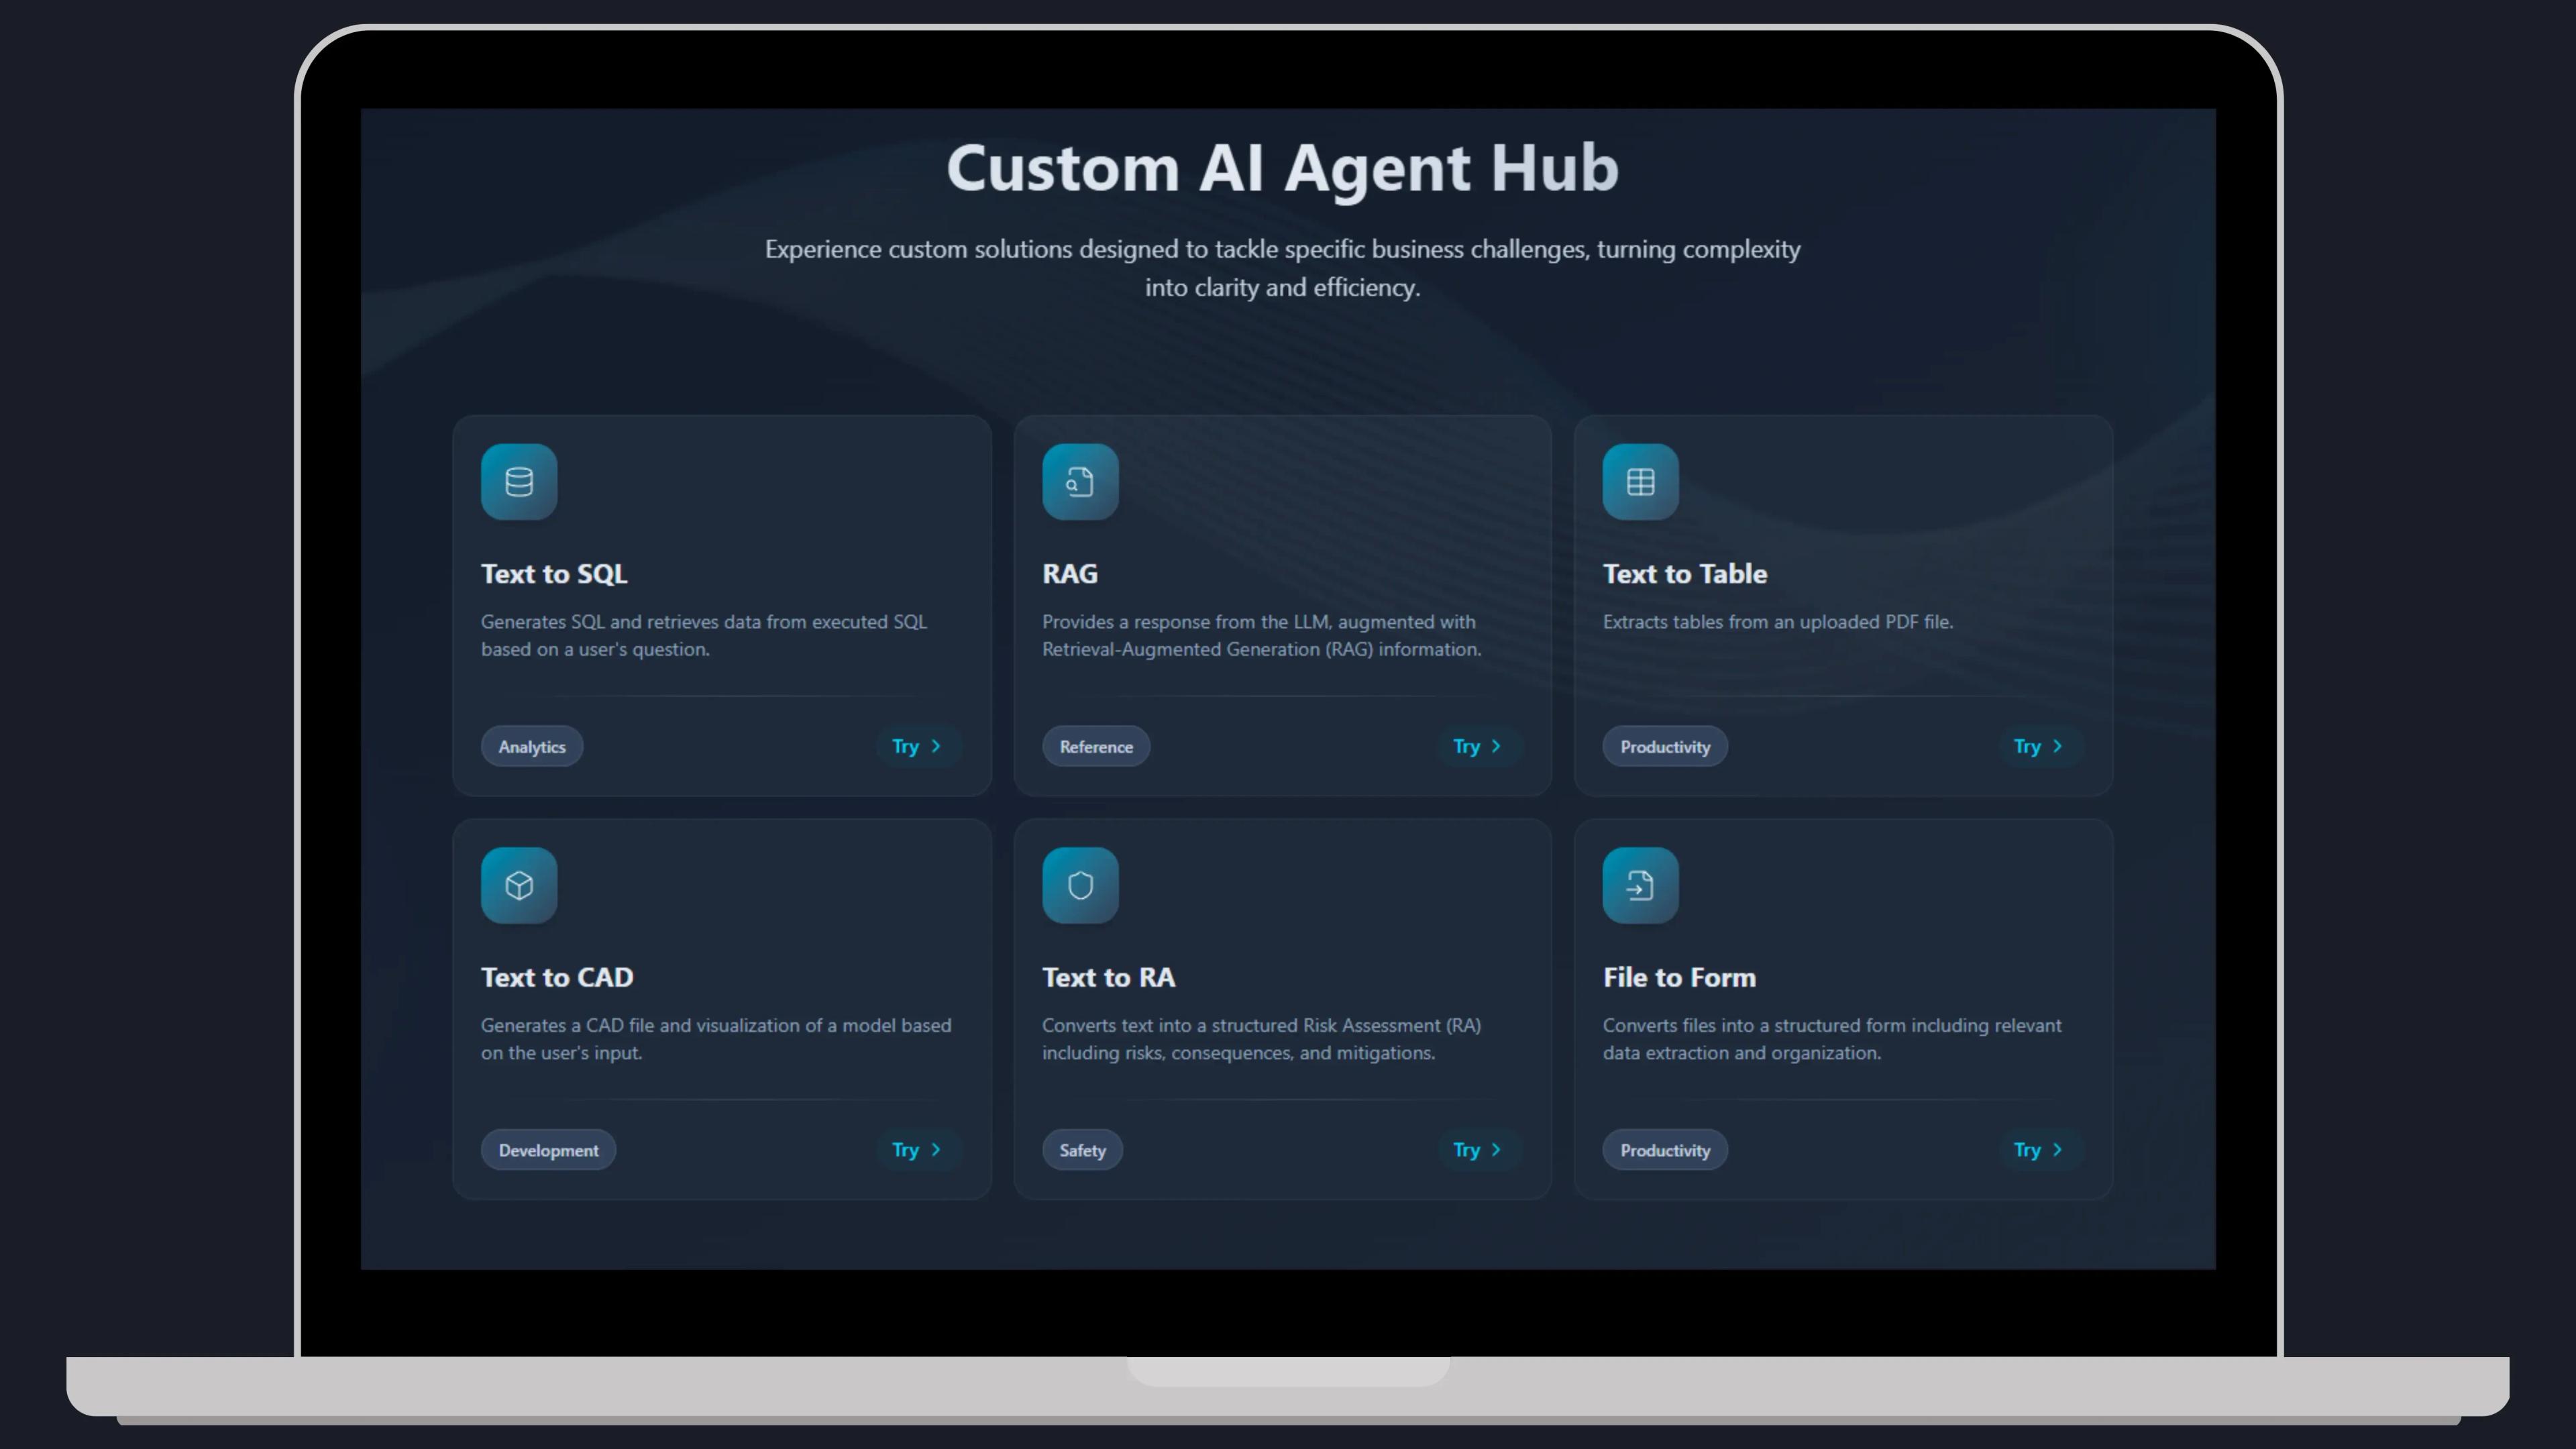Select the Safety tag on Text to RA
Image resolution: width=2576 pixels, height=1449 pixels.
tap(1081, 1150)
